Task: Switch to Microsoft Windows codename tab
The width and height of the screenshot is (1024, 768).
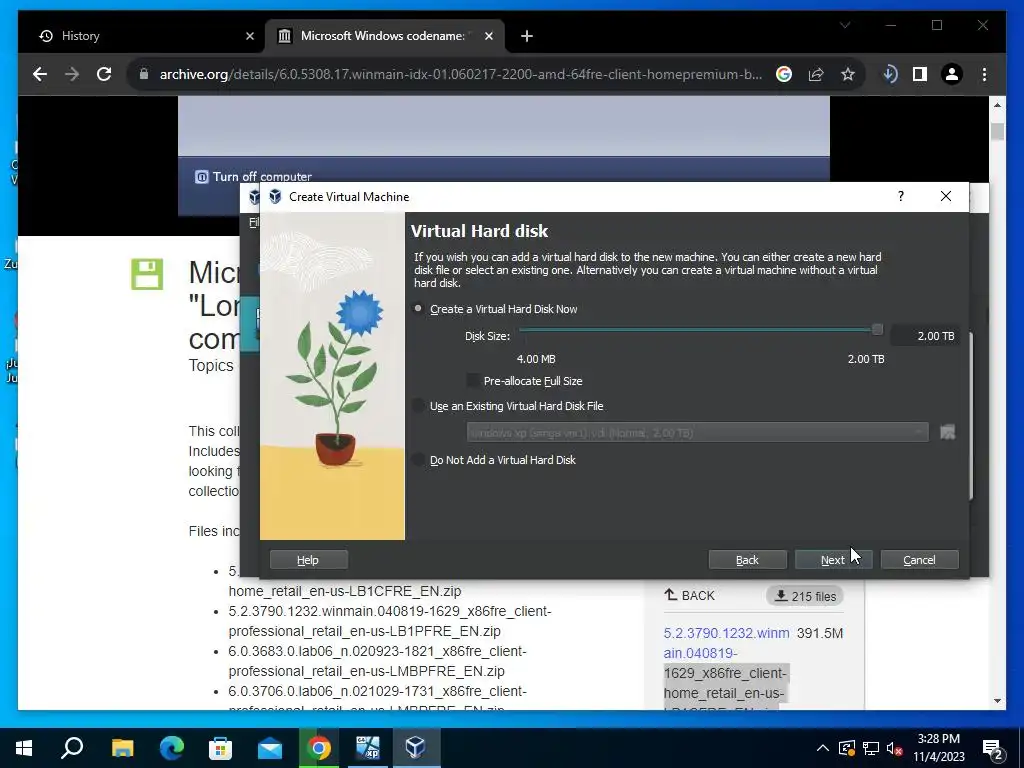Action: coord(382,36)
